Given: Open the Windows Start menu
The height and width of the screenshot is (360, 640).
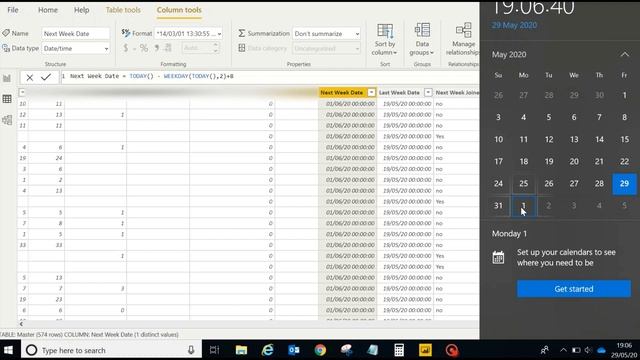Looking at the screenshot, I should click(x=8, y=350).
